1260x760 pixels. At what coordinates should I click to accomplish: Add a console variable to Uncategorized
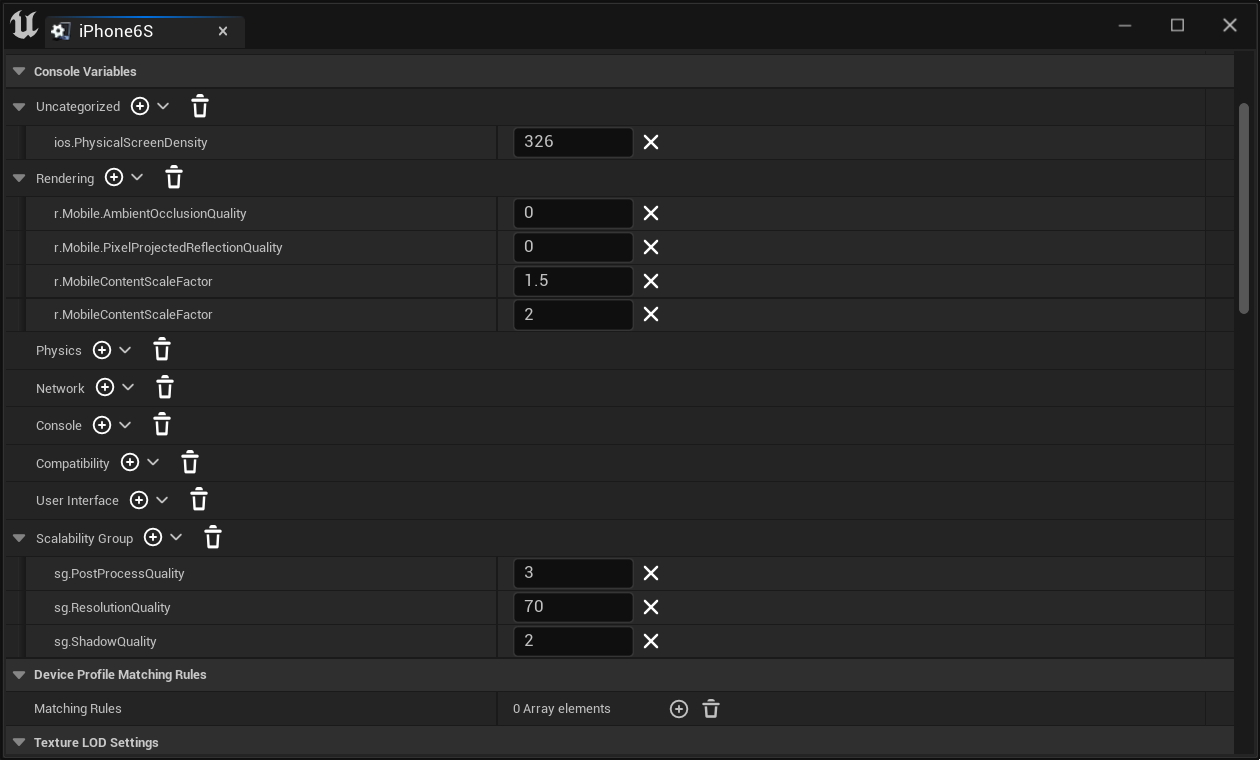(140, 106)
